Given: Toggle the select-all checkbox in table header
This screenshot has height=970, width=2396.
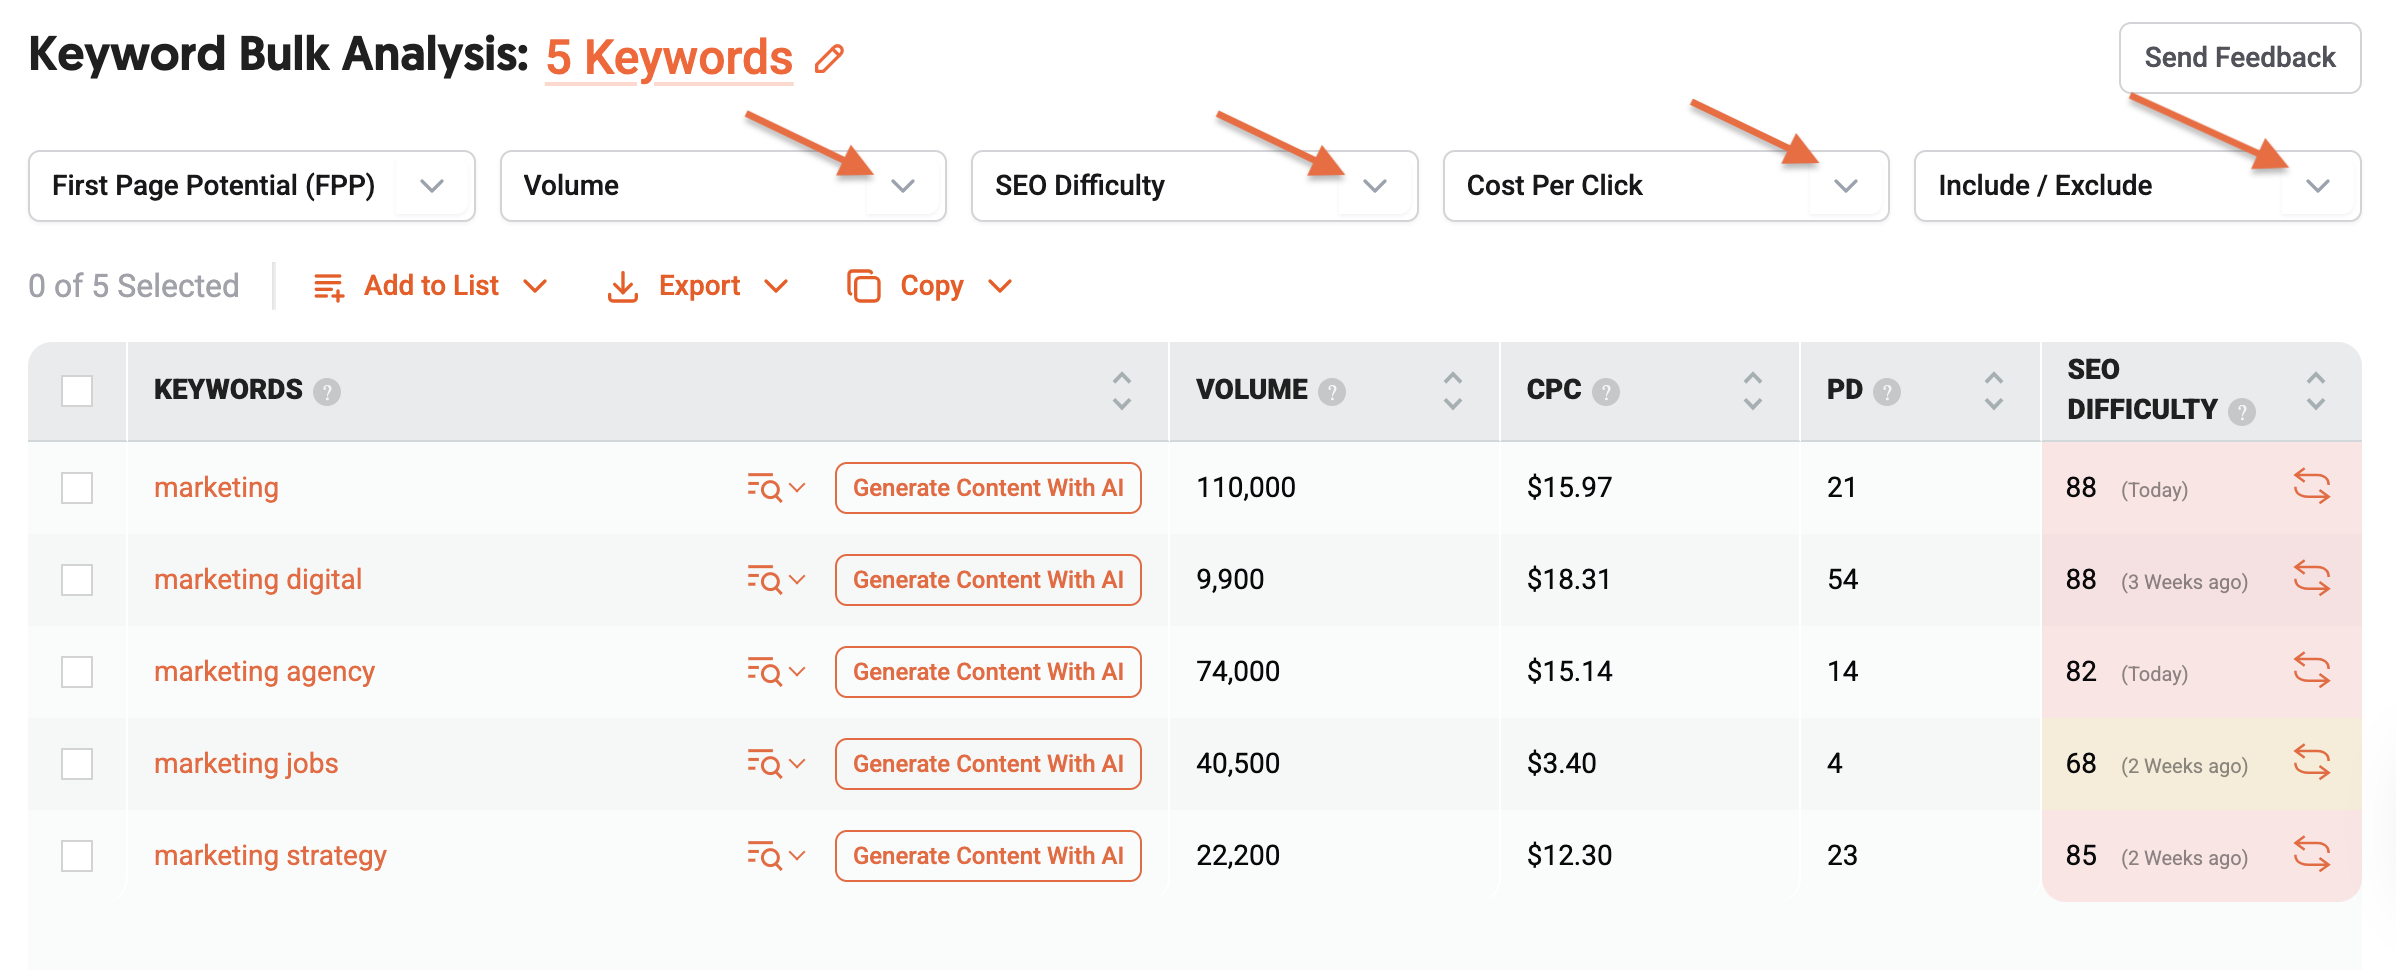Looking at the screenshot, I should (76, 391).
